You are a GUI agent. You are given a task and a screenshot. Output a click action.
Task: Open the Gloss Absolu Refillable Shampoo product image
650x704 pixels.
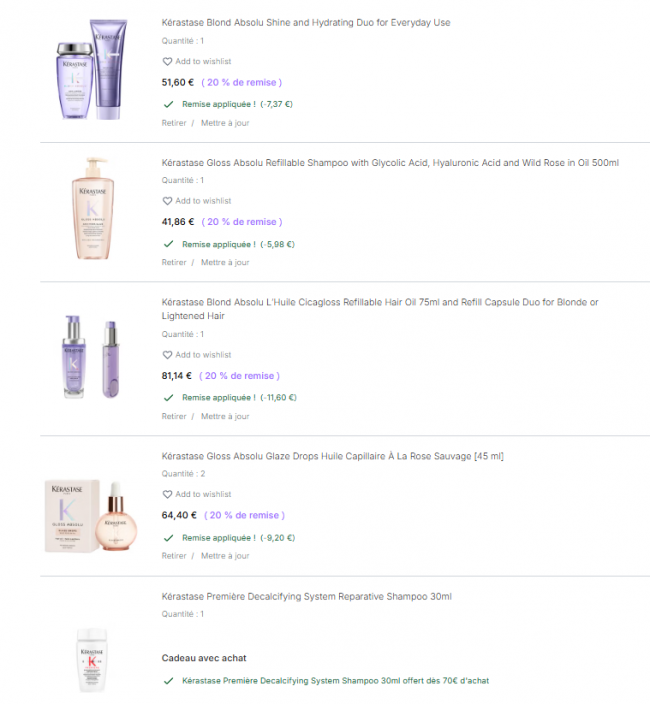[93, 208]
